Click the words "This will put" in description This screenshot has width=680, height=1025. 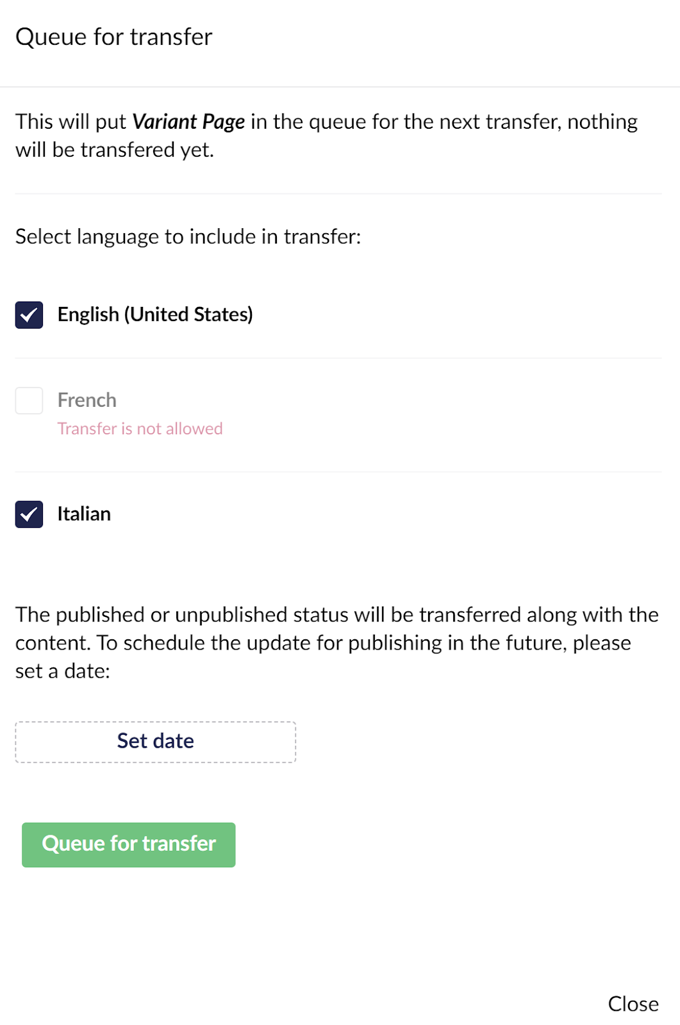click(71, 122)
